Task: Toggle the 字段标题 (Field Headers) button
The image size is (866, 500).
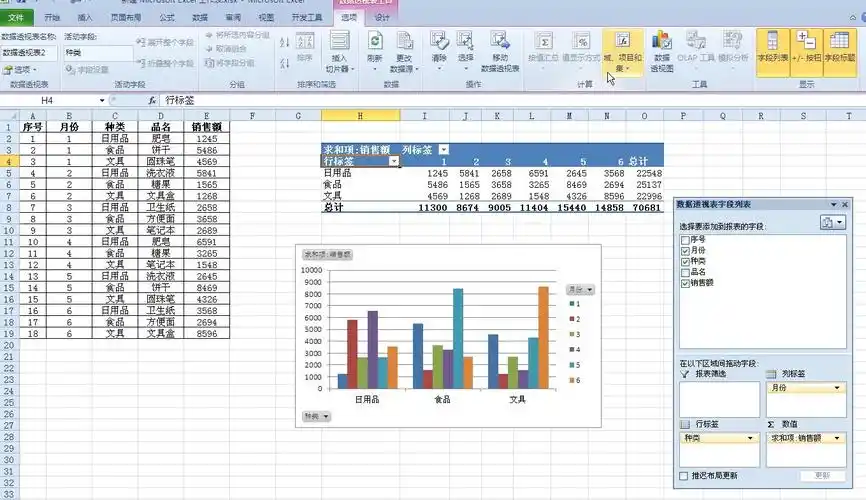Action: pos(839,53)
